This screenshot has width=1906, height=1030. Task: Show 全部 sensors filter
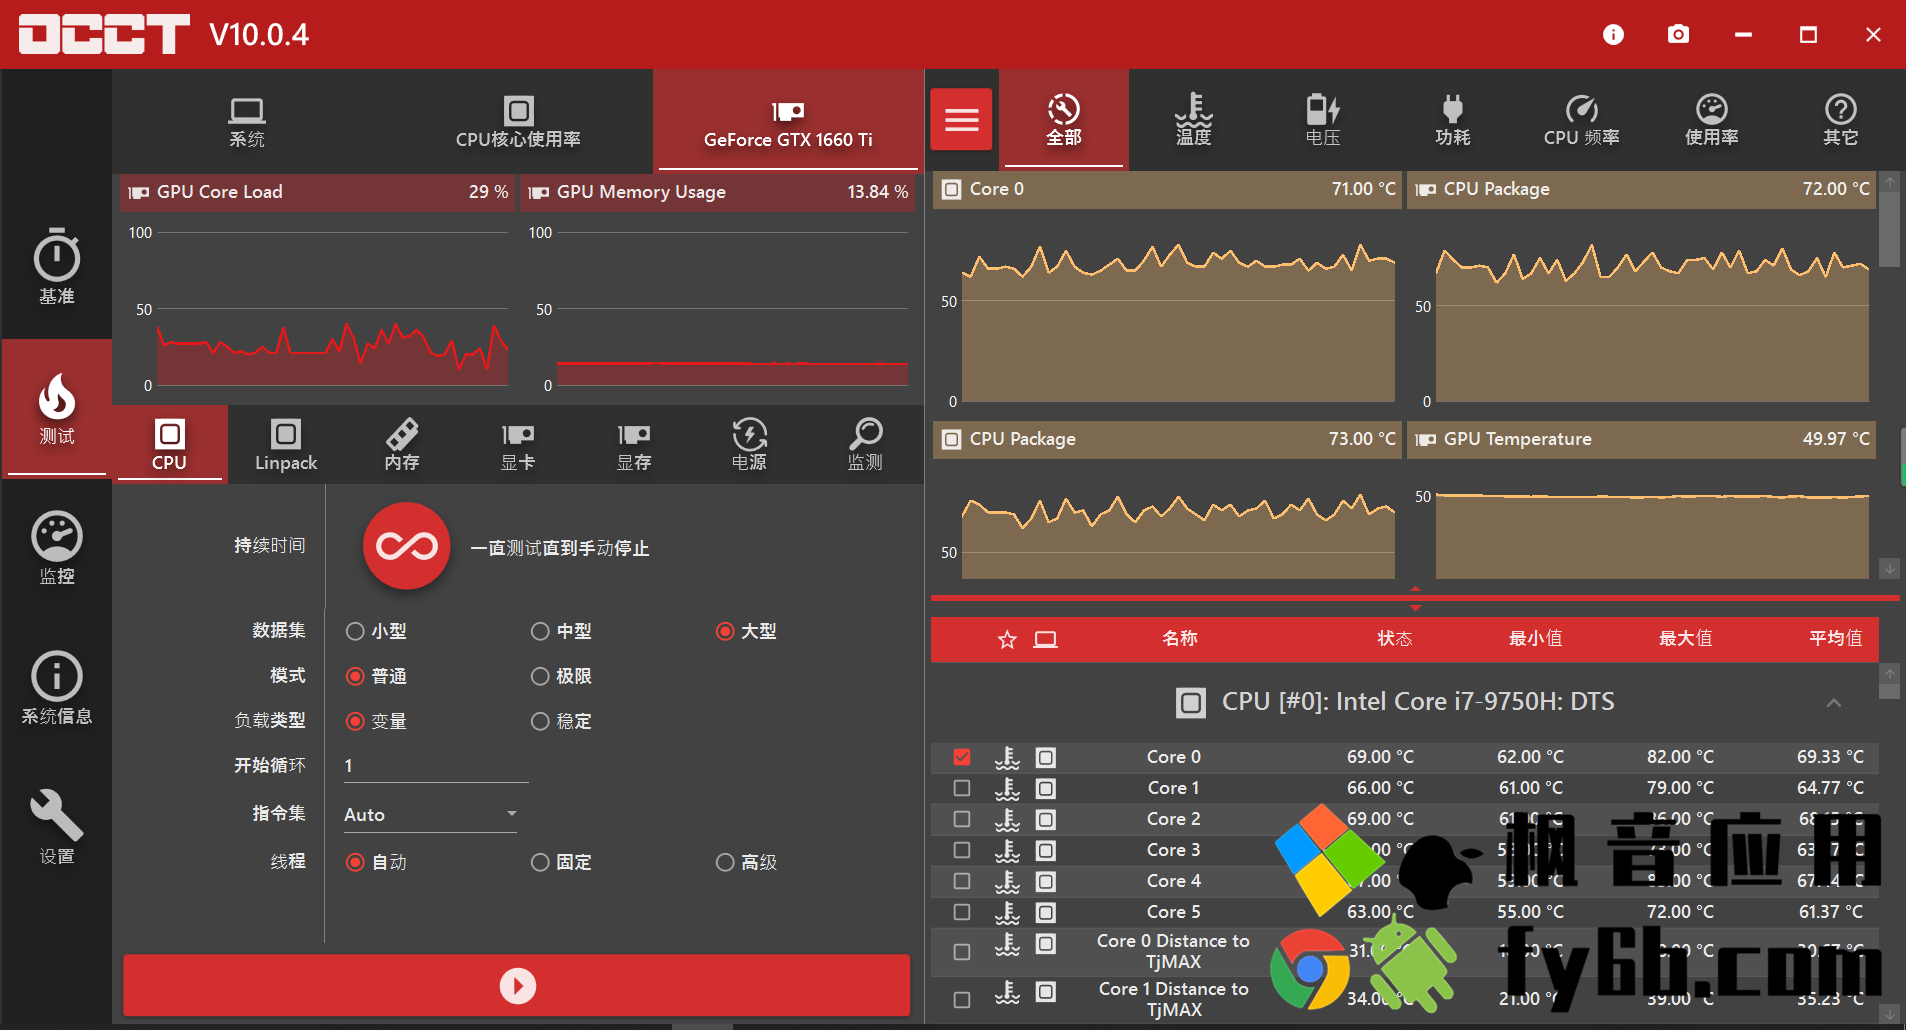[1064, 120]
